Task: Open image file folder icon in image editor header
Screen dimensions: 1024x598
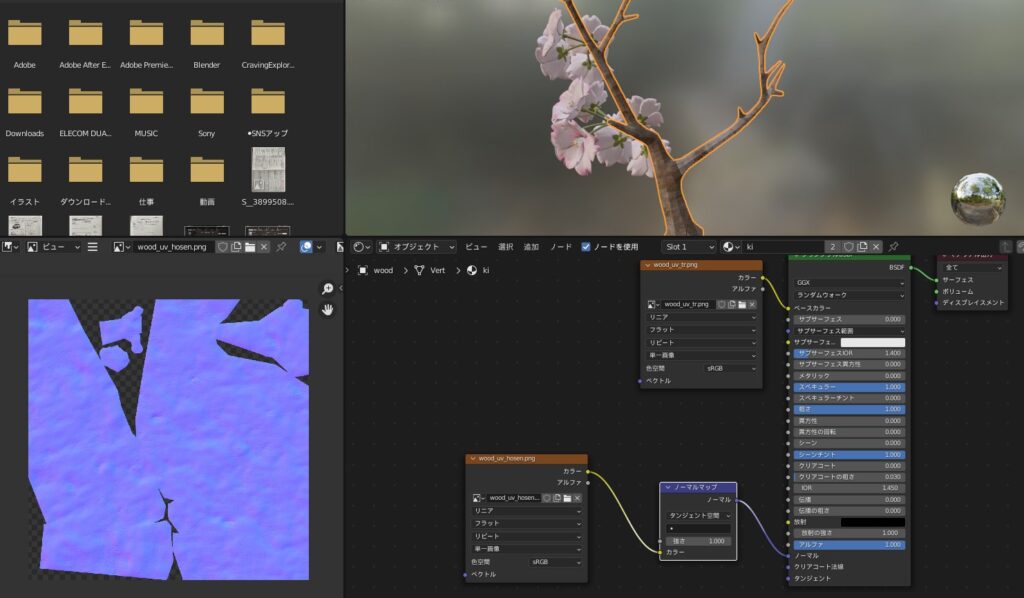Action: pos(250,246)
